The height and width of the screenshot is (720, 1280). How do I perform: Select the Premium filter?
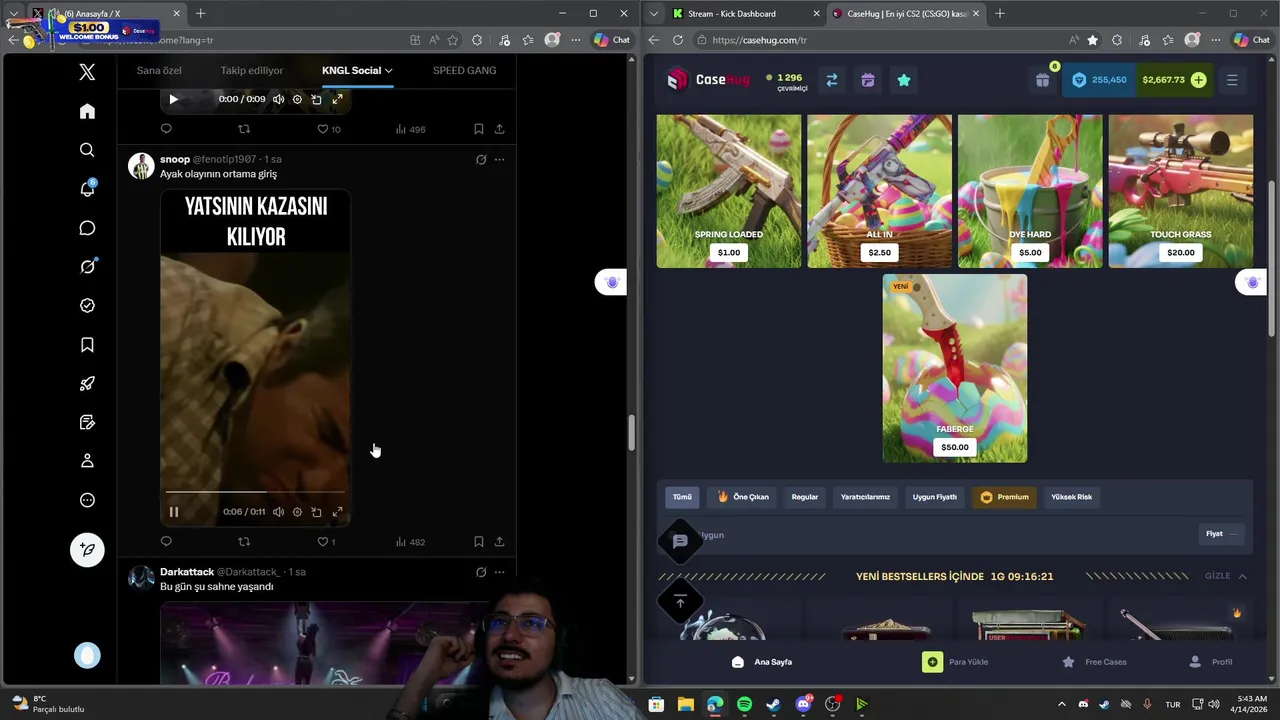(1005, 497)
